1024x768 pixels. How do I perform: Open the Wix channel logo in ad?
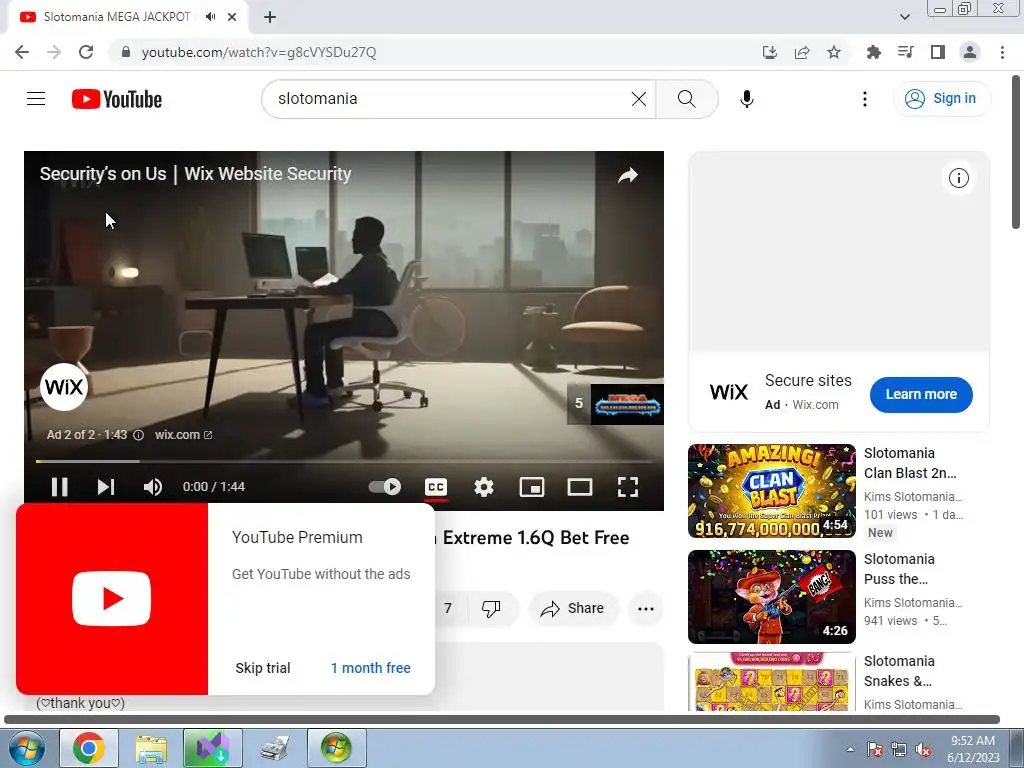click(x=64, y=387)
